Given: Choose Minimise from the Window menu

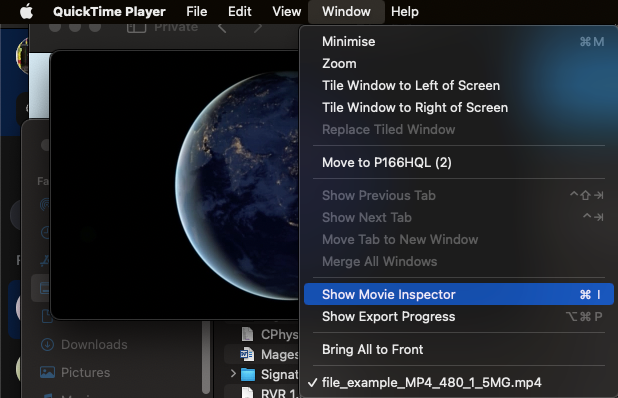Looking at the screenshot, I should (459, 41).
